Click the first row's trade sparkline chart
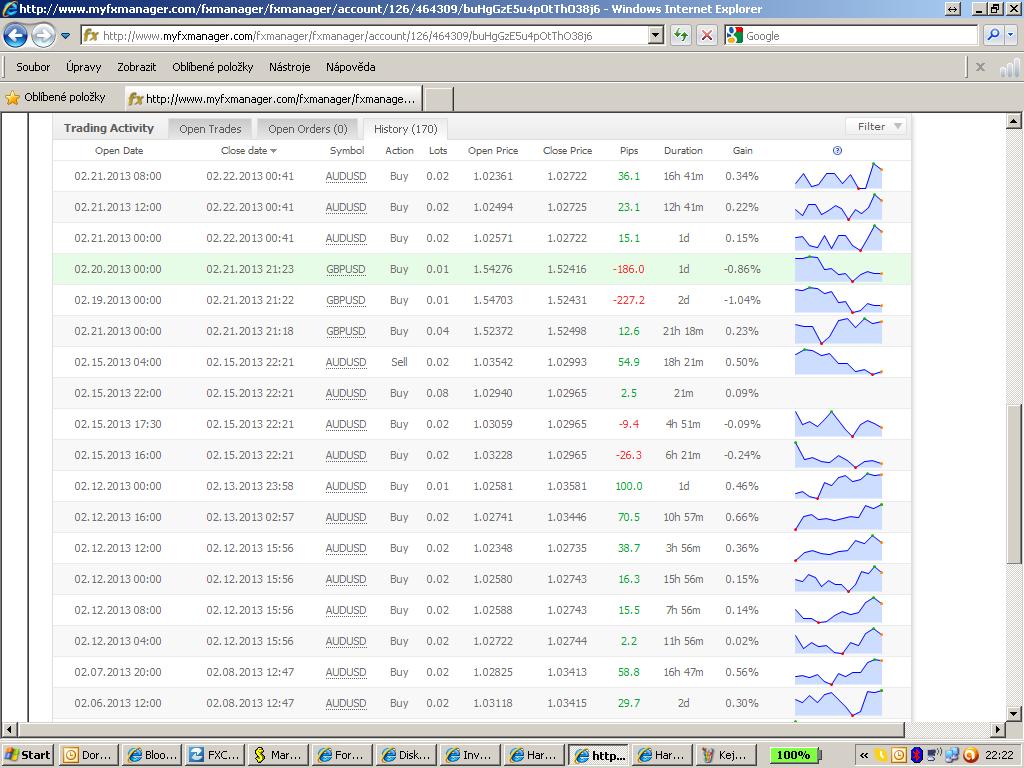Image resolution: width=1024 pixels, height=768 pixels. 838,176
